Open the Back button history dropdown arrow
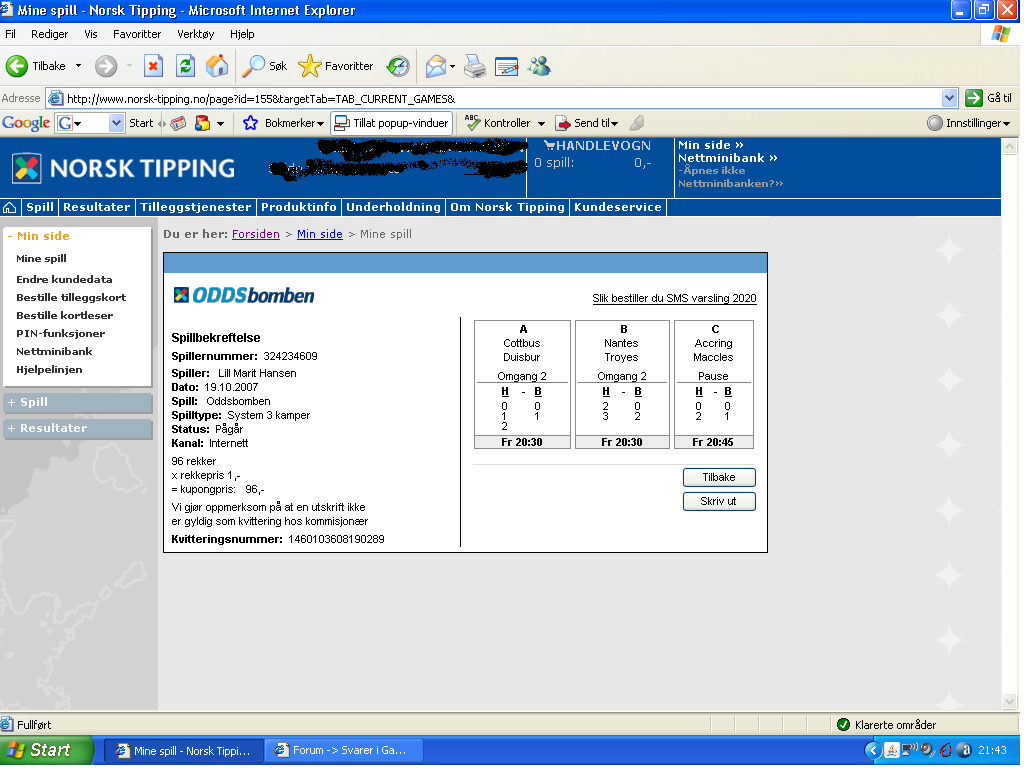 point(78,66)
